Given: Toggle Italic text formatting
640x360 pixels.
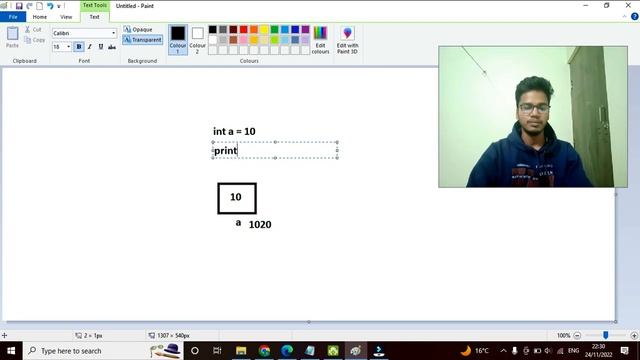Looking at the screenshot, I should tap(90, 47).
